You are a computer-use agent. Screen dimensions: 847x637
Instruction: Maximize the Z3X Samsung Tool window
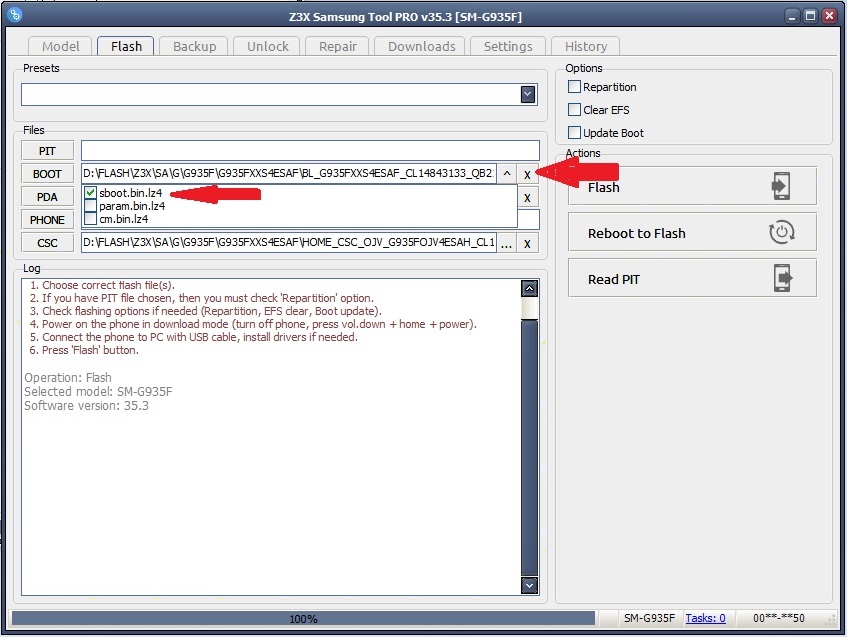(x=811, y=16)
